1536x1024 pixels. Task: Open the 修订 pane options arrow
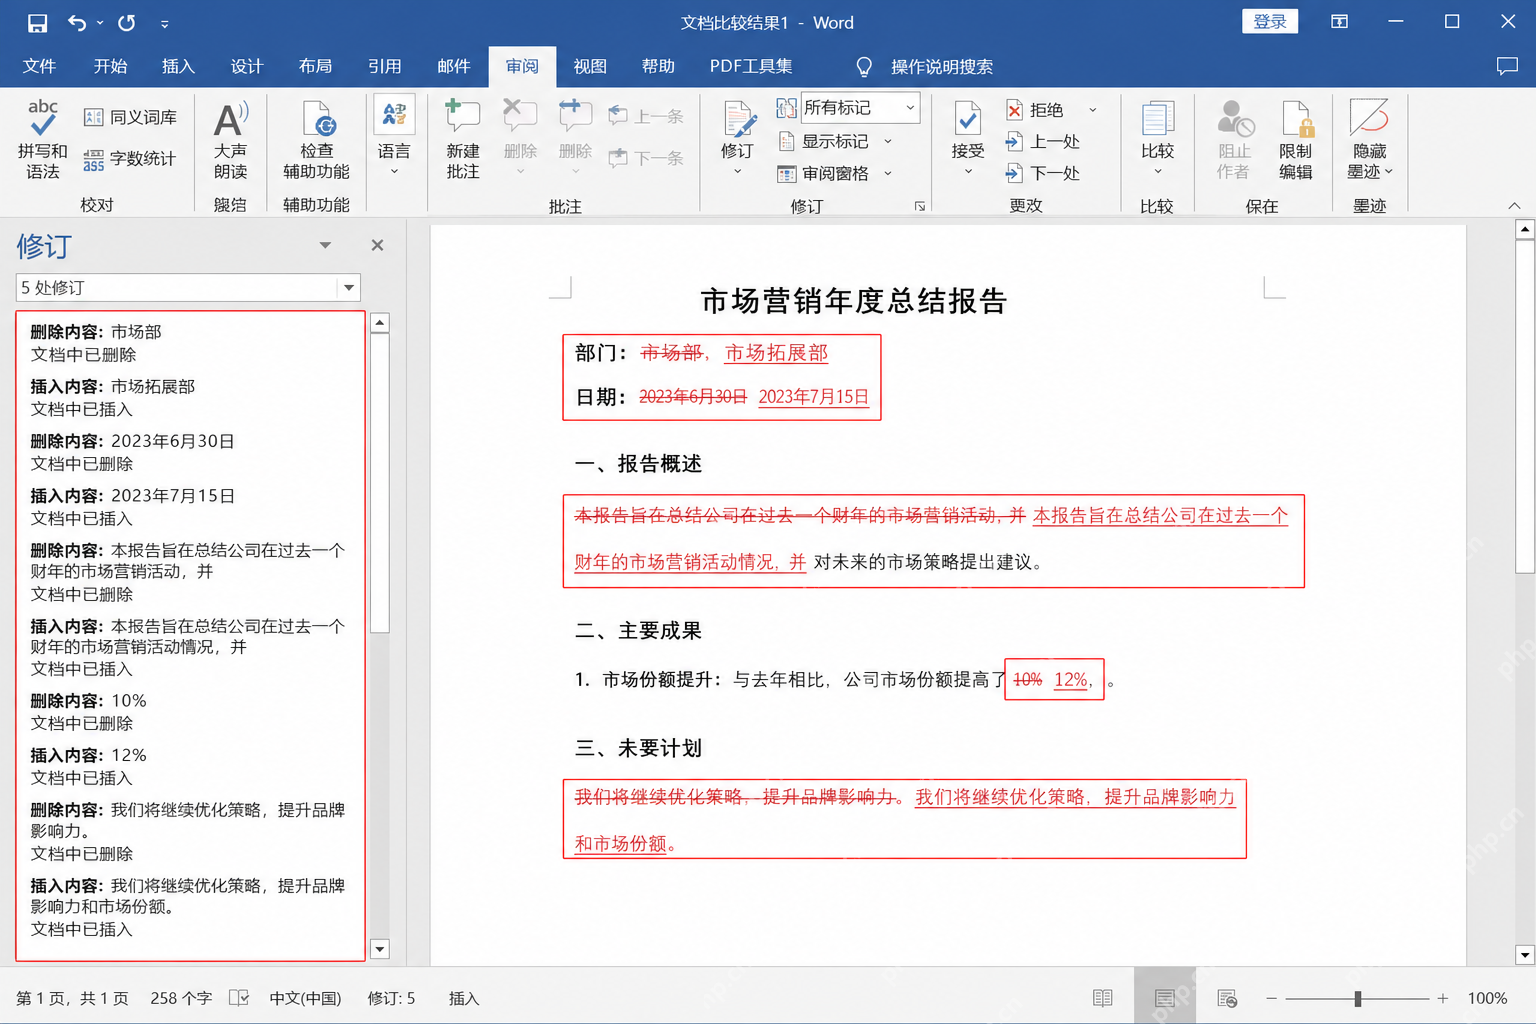click(325, 245)
